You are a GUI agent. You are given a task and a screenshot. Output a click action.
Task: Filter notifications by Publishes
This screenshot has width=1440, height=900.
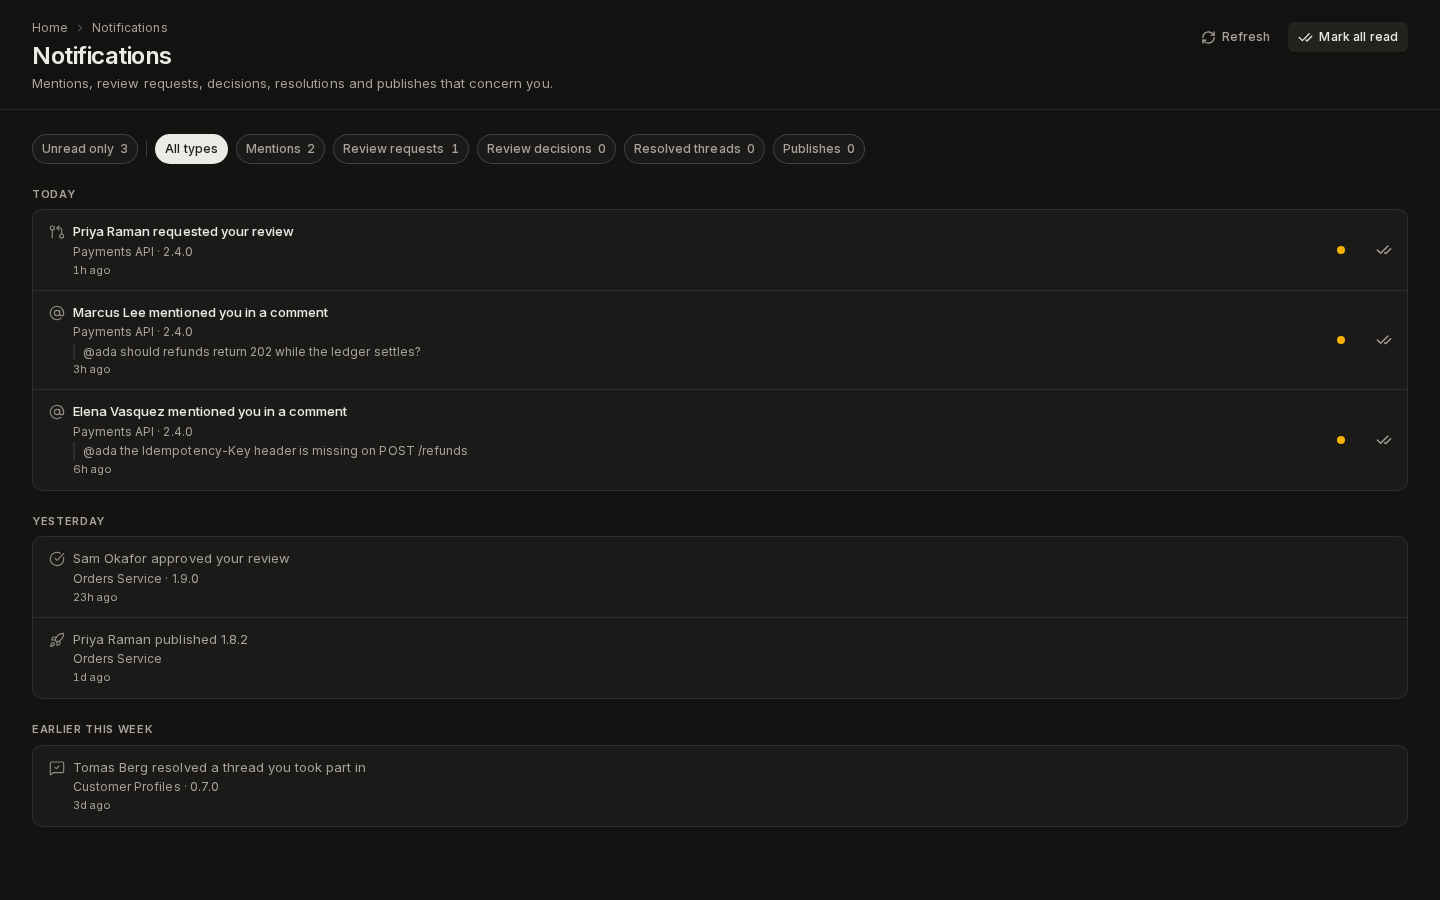(x=819, y=149)
